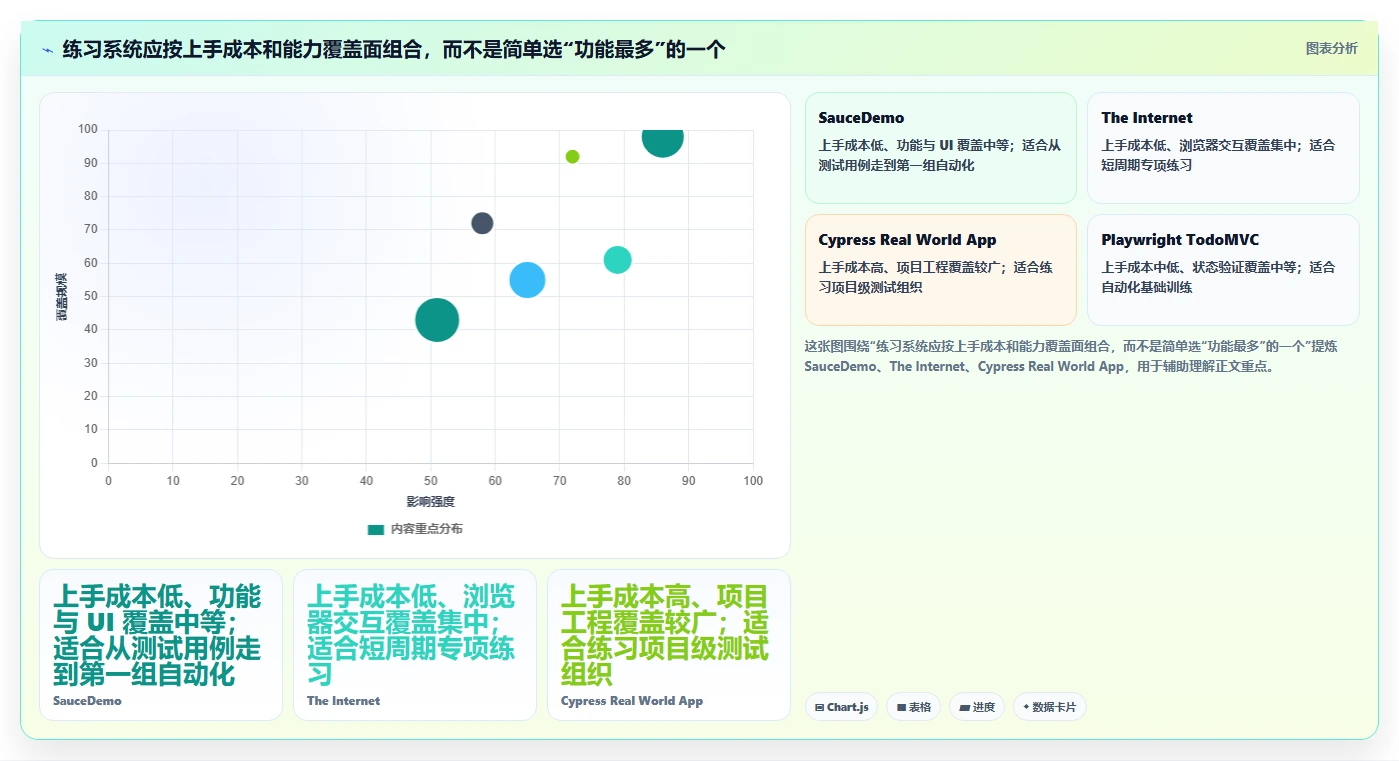Click the chart icon in the Chart.js tag
The image size is (1399, 761).
click(x=820, y=707)
